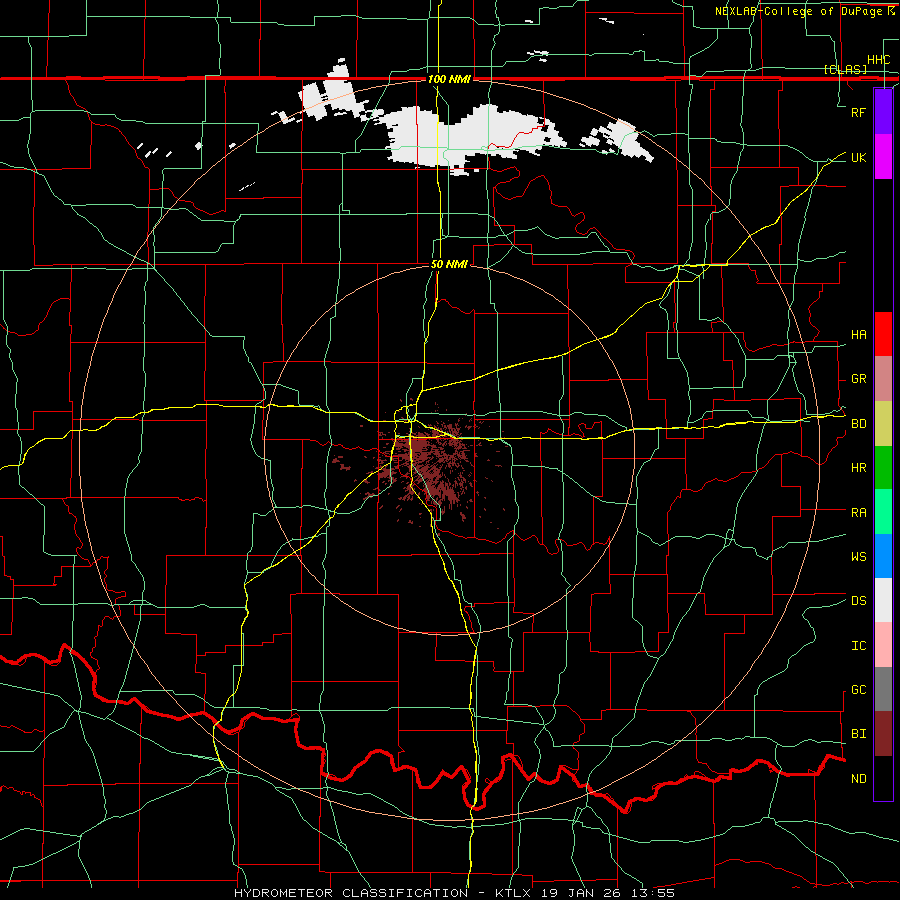Click the 50 NMI range ring label
Screen dimensions: 900x900
[449, 264]
